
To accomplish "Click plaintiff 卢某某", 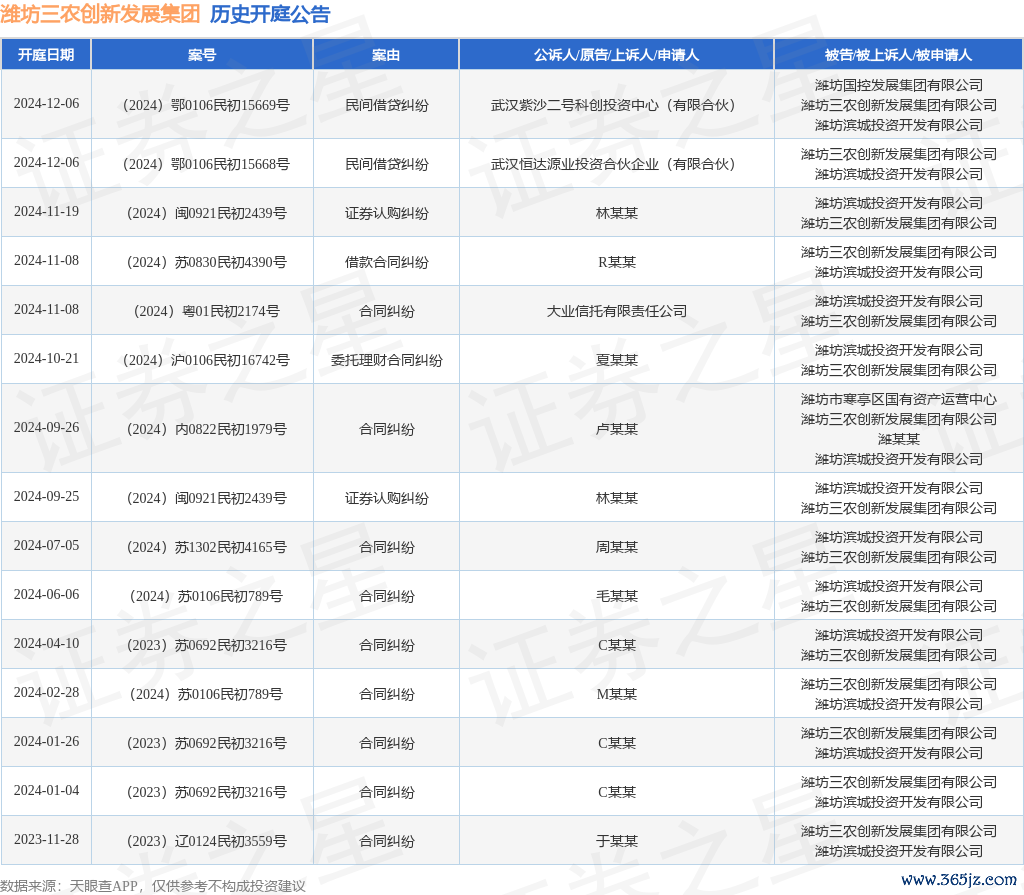I will tap(616, 429).
